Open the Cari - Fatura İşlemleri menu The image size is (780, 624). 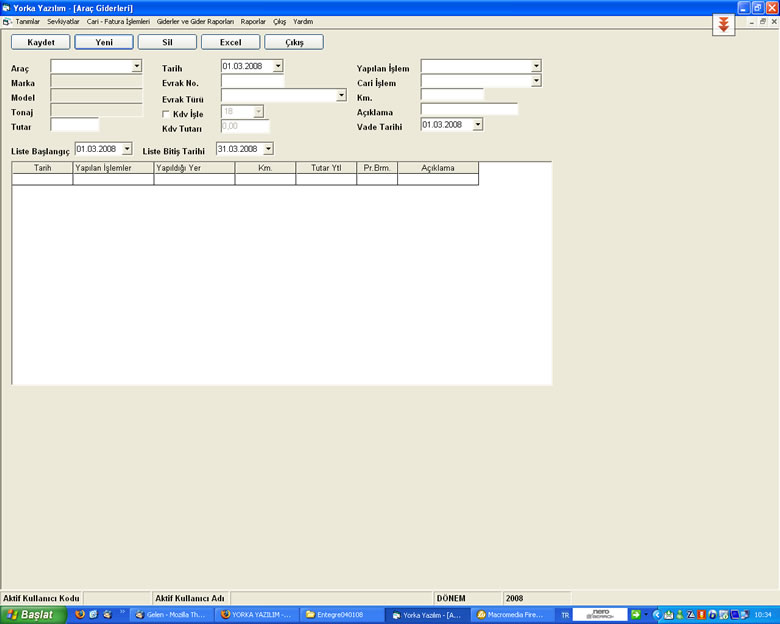118,21
